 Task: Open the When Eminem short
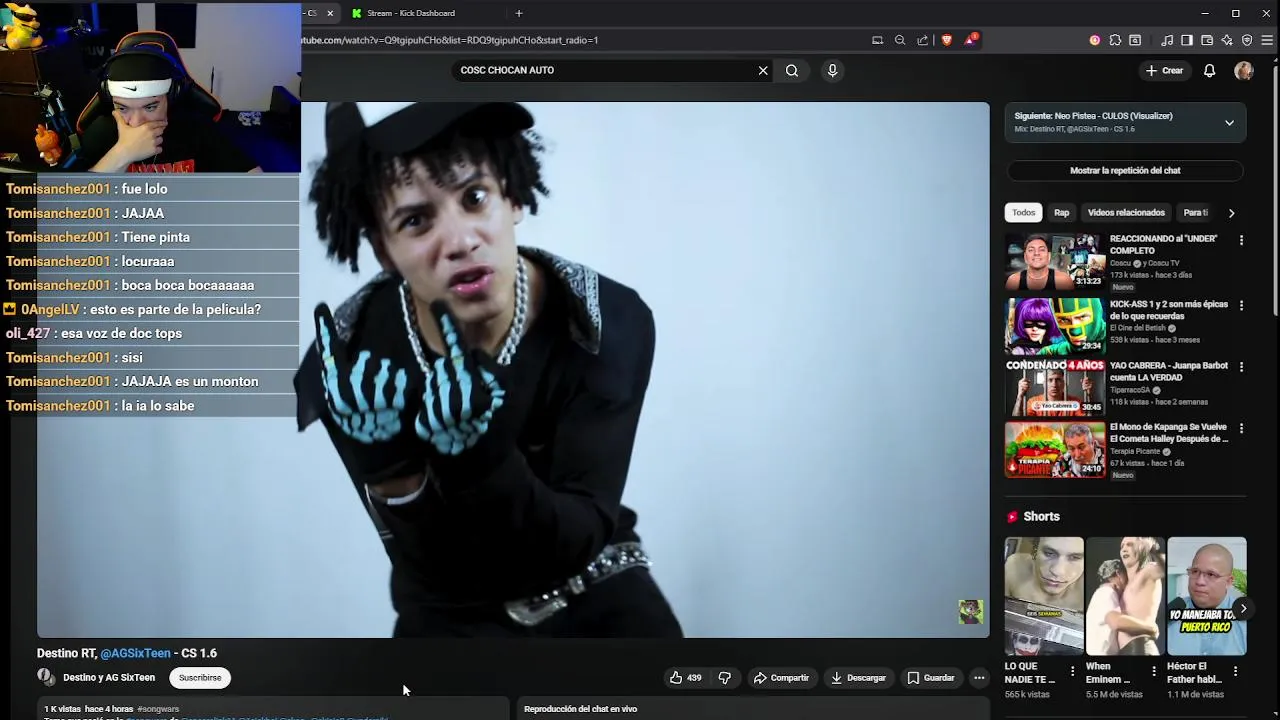point(1125,596)
